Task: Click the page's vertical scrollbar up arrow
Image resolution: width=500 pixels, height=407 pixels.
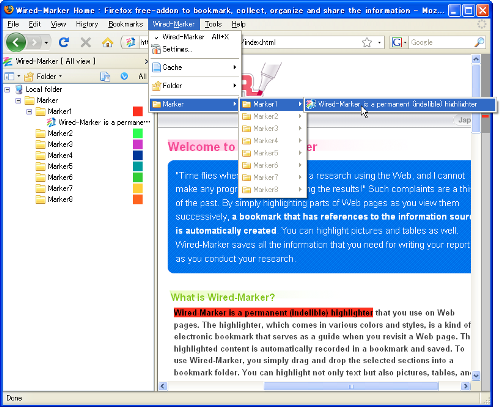Action: click(x=476, y=59)
